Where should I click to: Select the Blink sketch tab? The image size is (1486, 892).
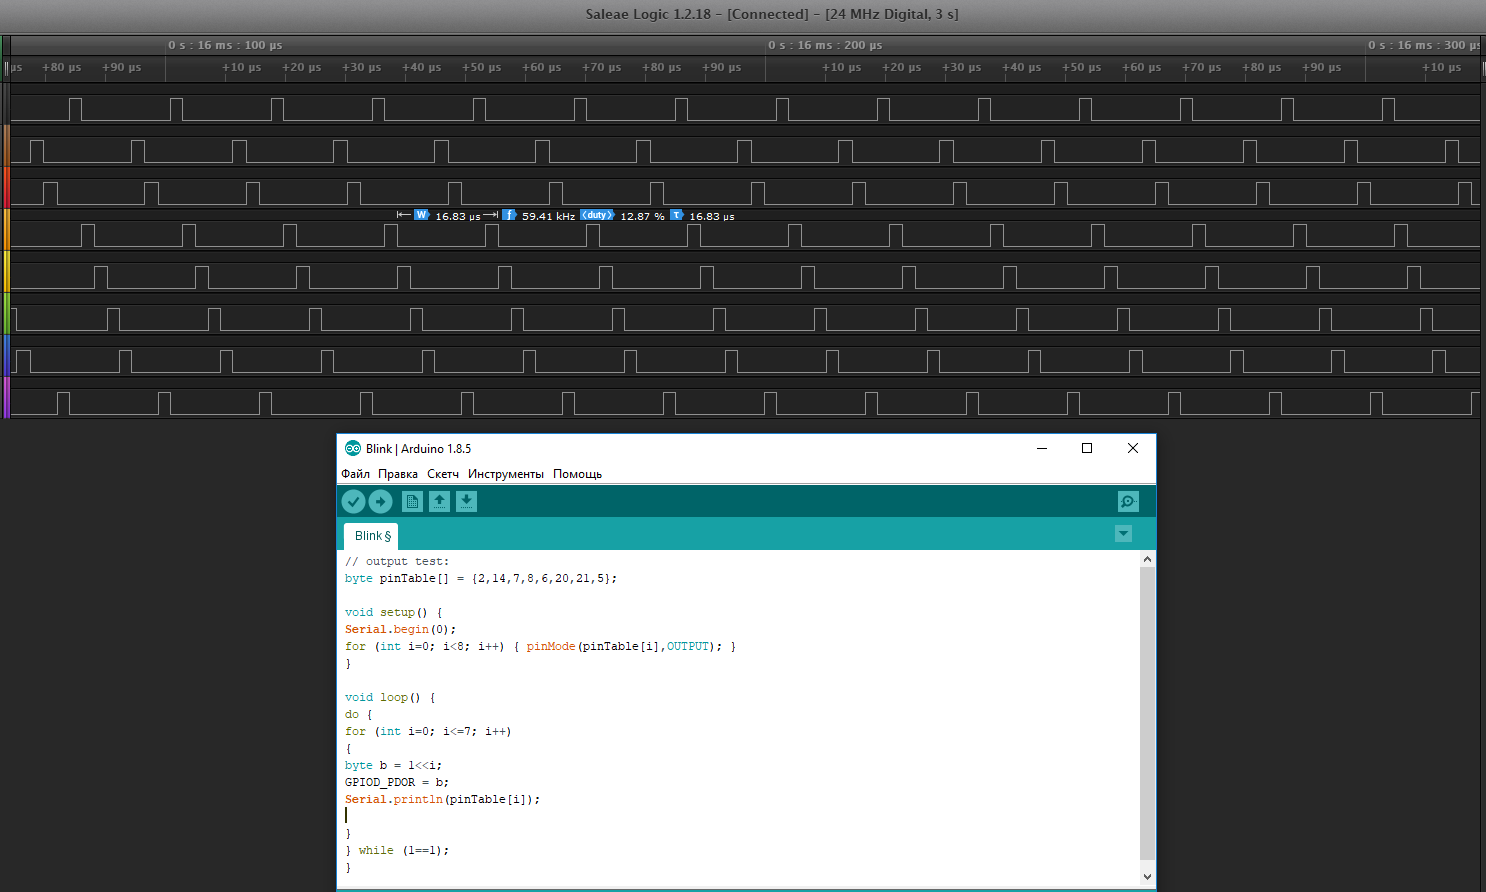click(371, 536)
